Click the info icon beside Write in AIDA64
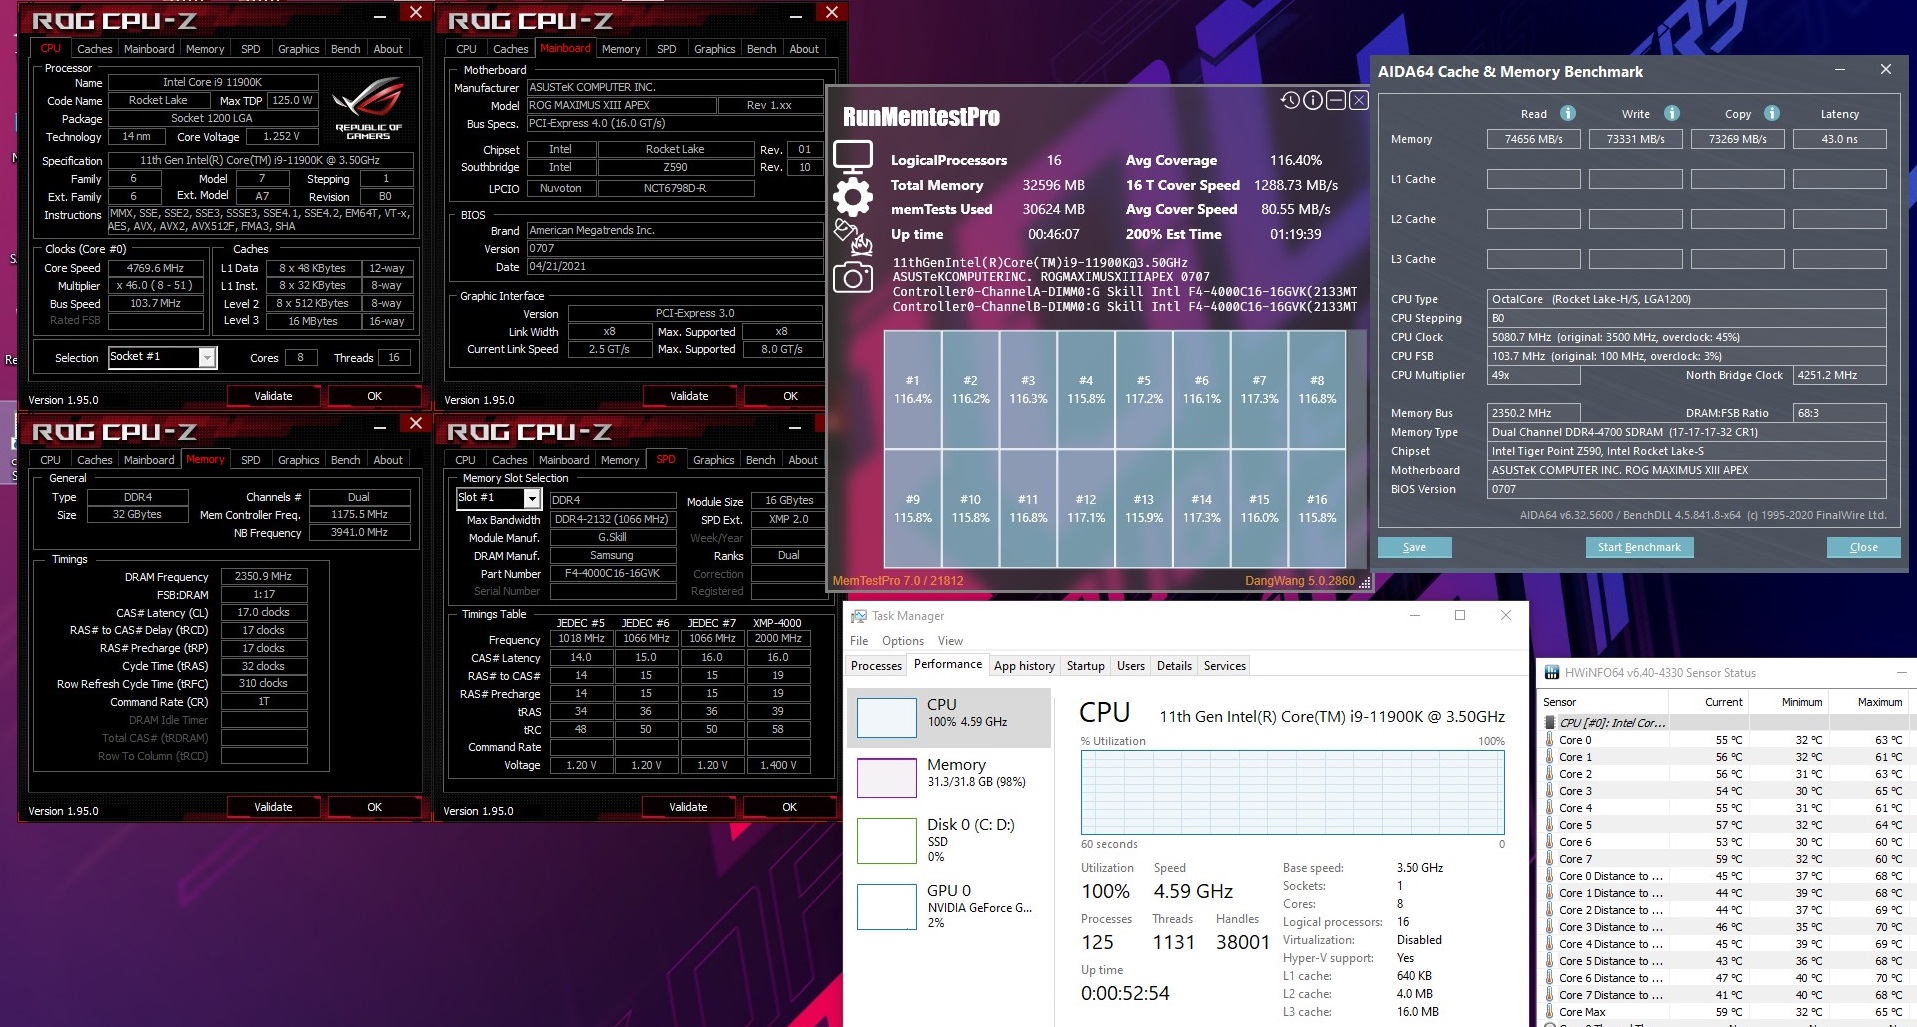Viewport: 1917px width, 1027px height. [x=1672, y=113]
